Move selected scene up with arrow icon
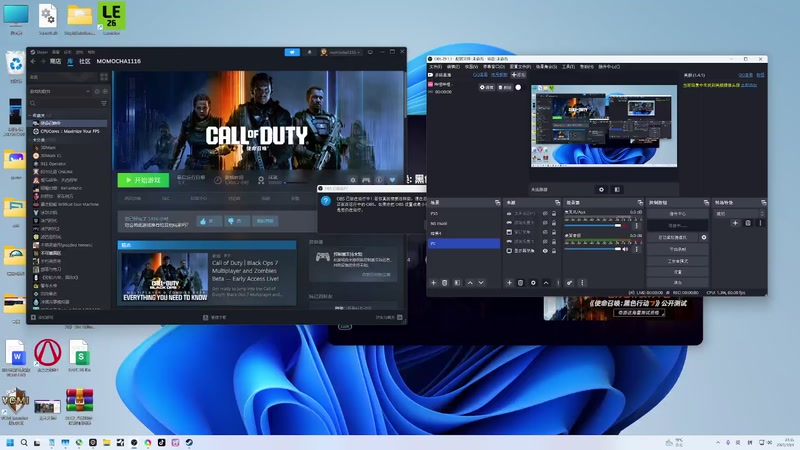 coord(470,283)
